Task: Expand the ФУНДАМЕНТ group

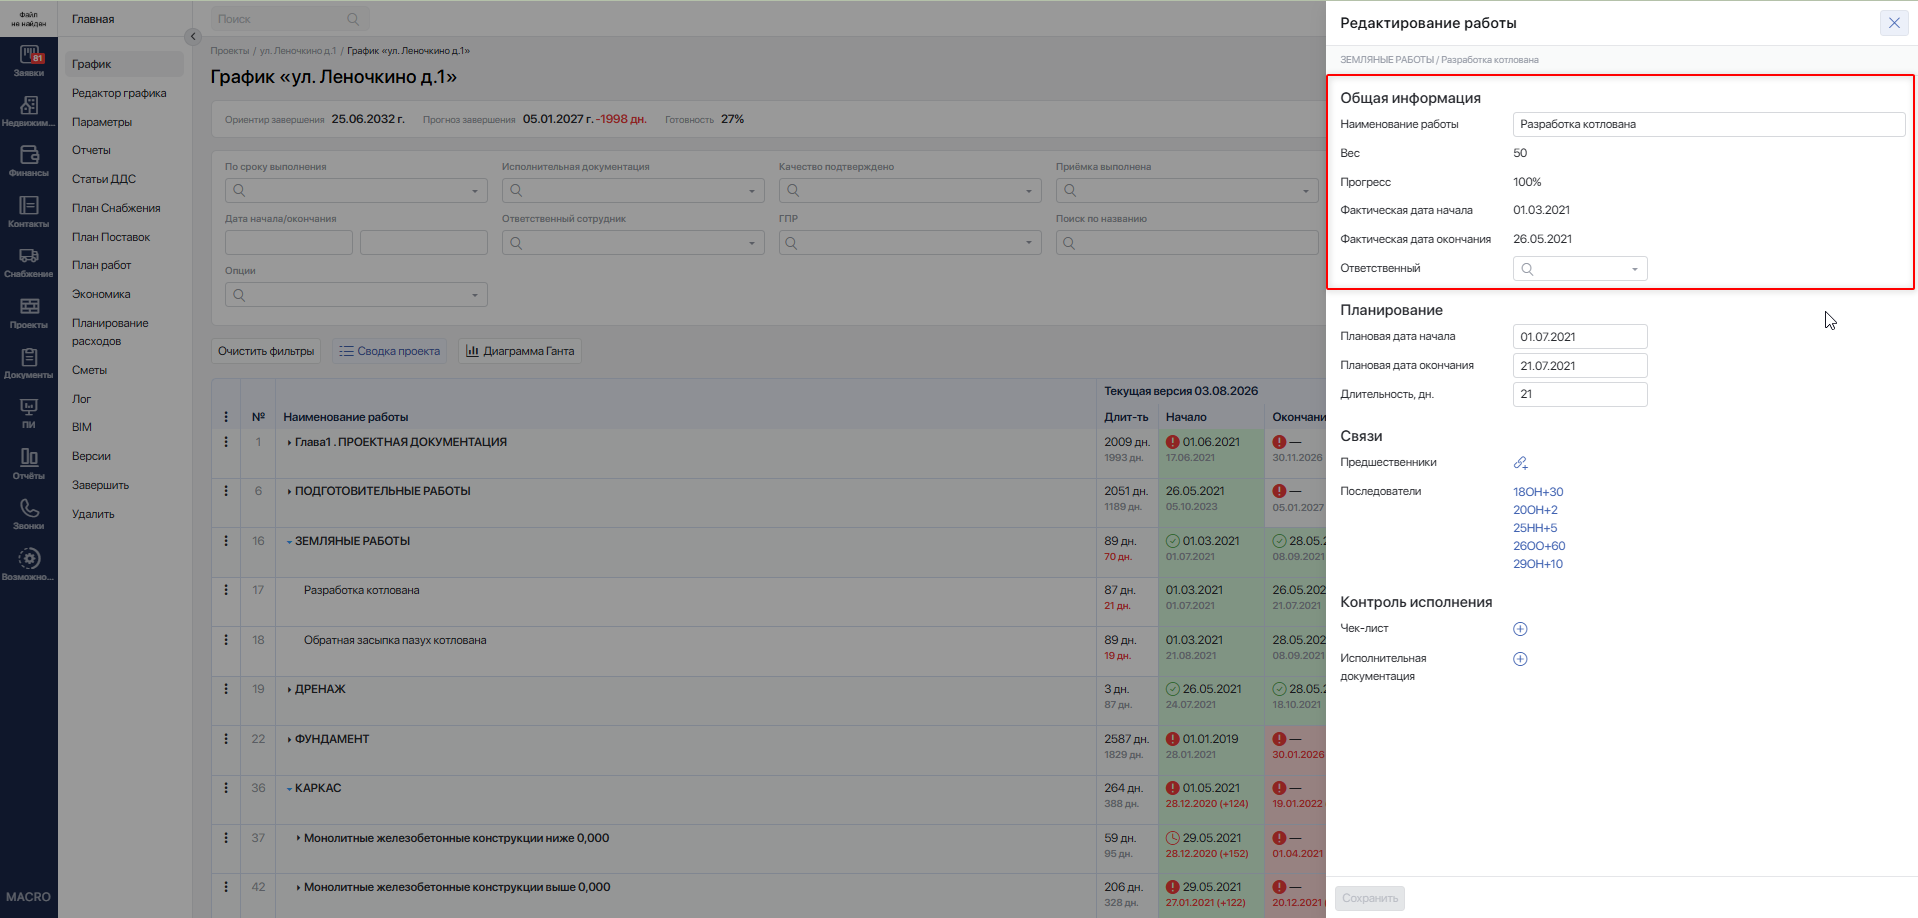Action: (289, 739)
